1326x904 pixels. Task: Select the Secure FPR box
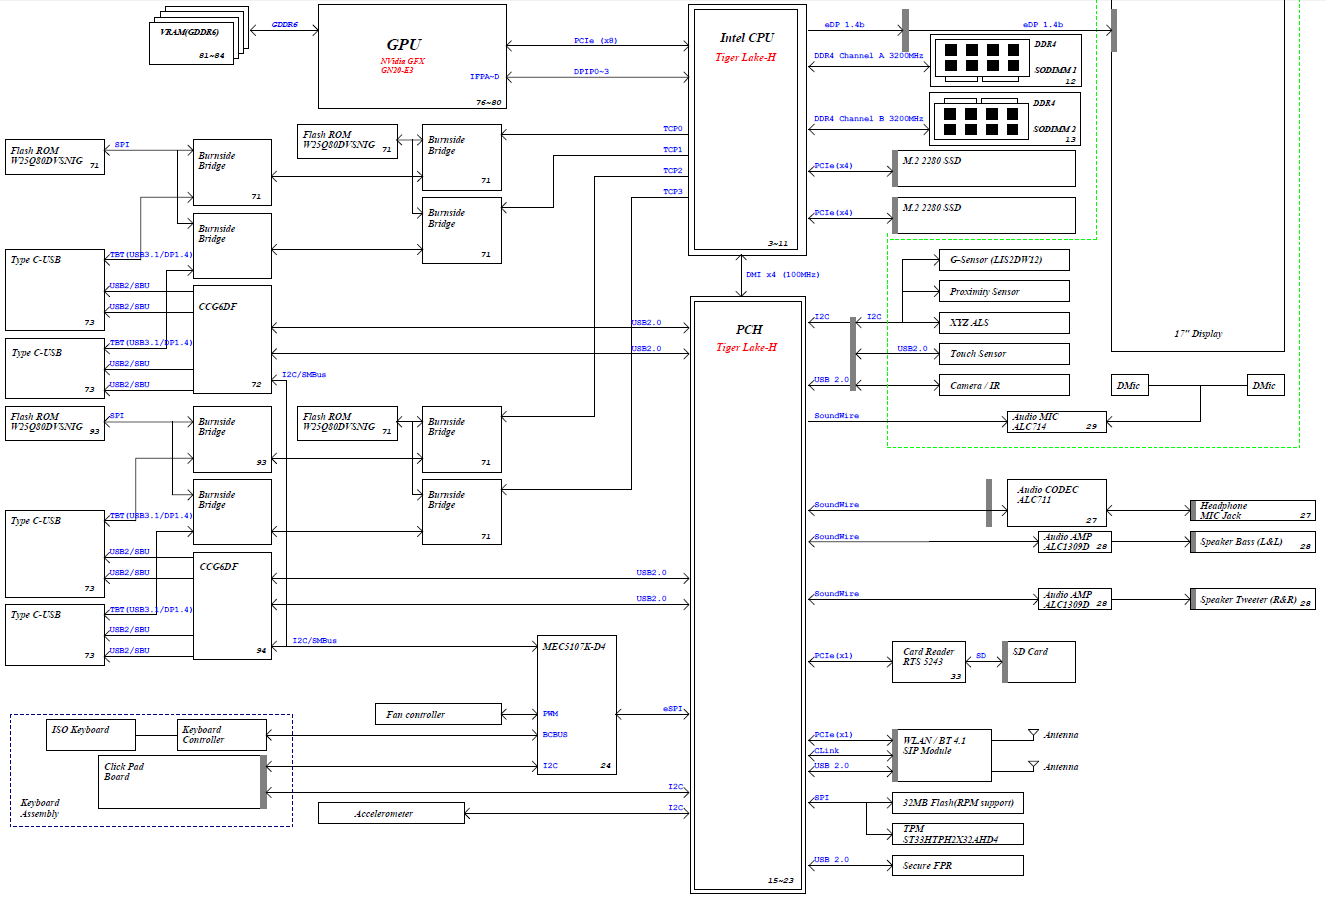tap(957, 865)
